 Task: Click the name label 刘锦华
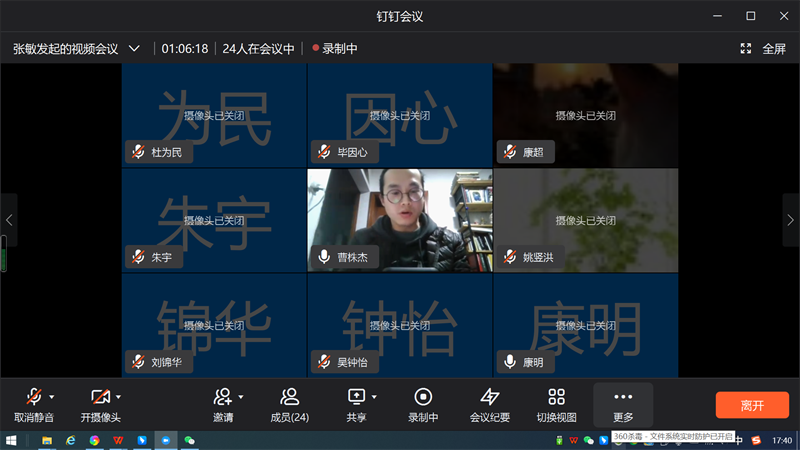coord(166,362)
